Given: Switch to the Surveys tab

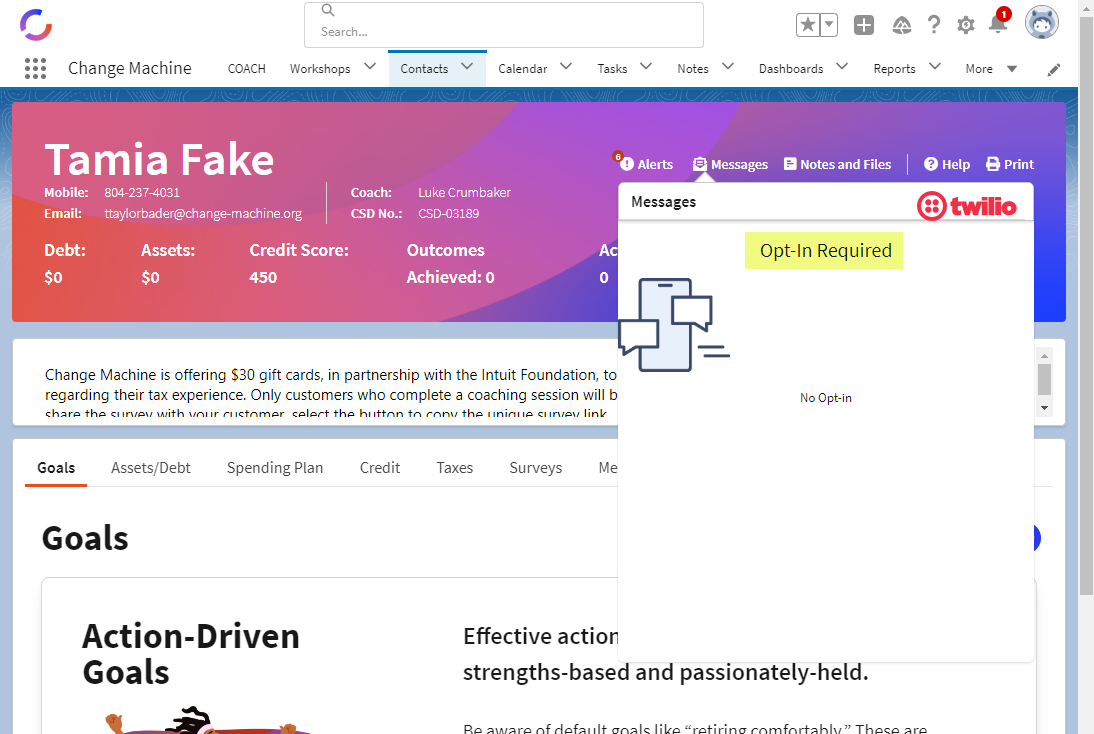Looking at the screenshot, I should point(535,467).
